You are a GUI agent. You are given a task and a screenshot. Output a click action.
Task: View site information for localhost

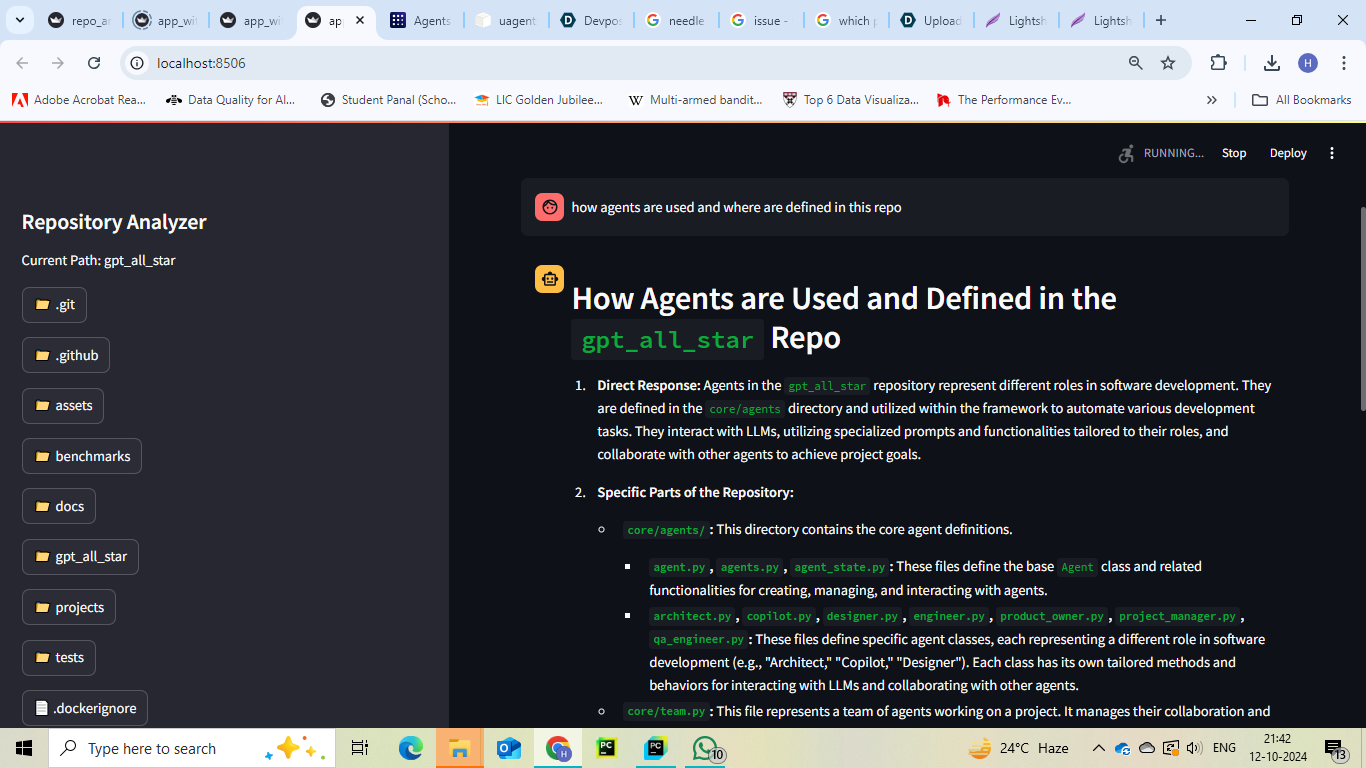point(138,63)
